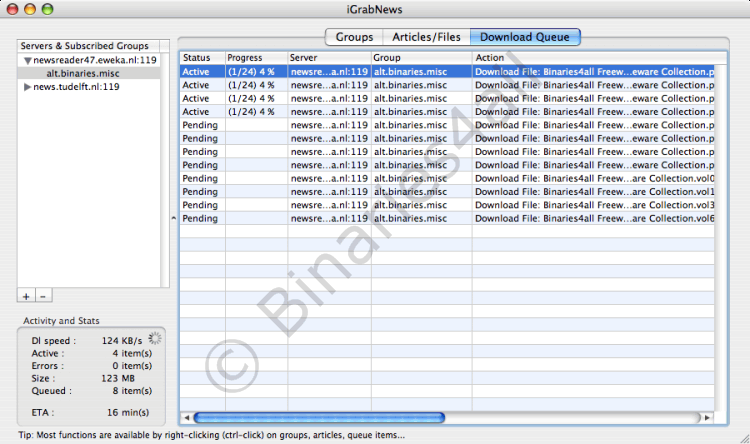Click the left scroll arrow
This screenshot has height=444, width=750.
(x=187, y=418)
